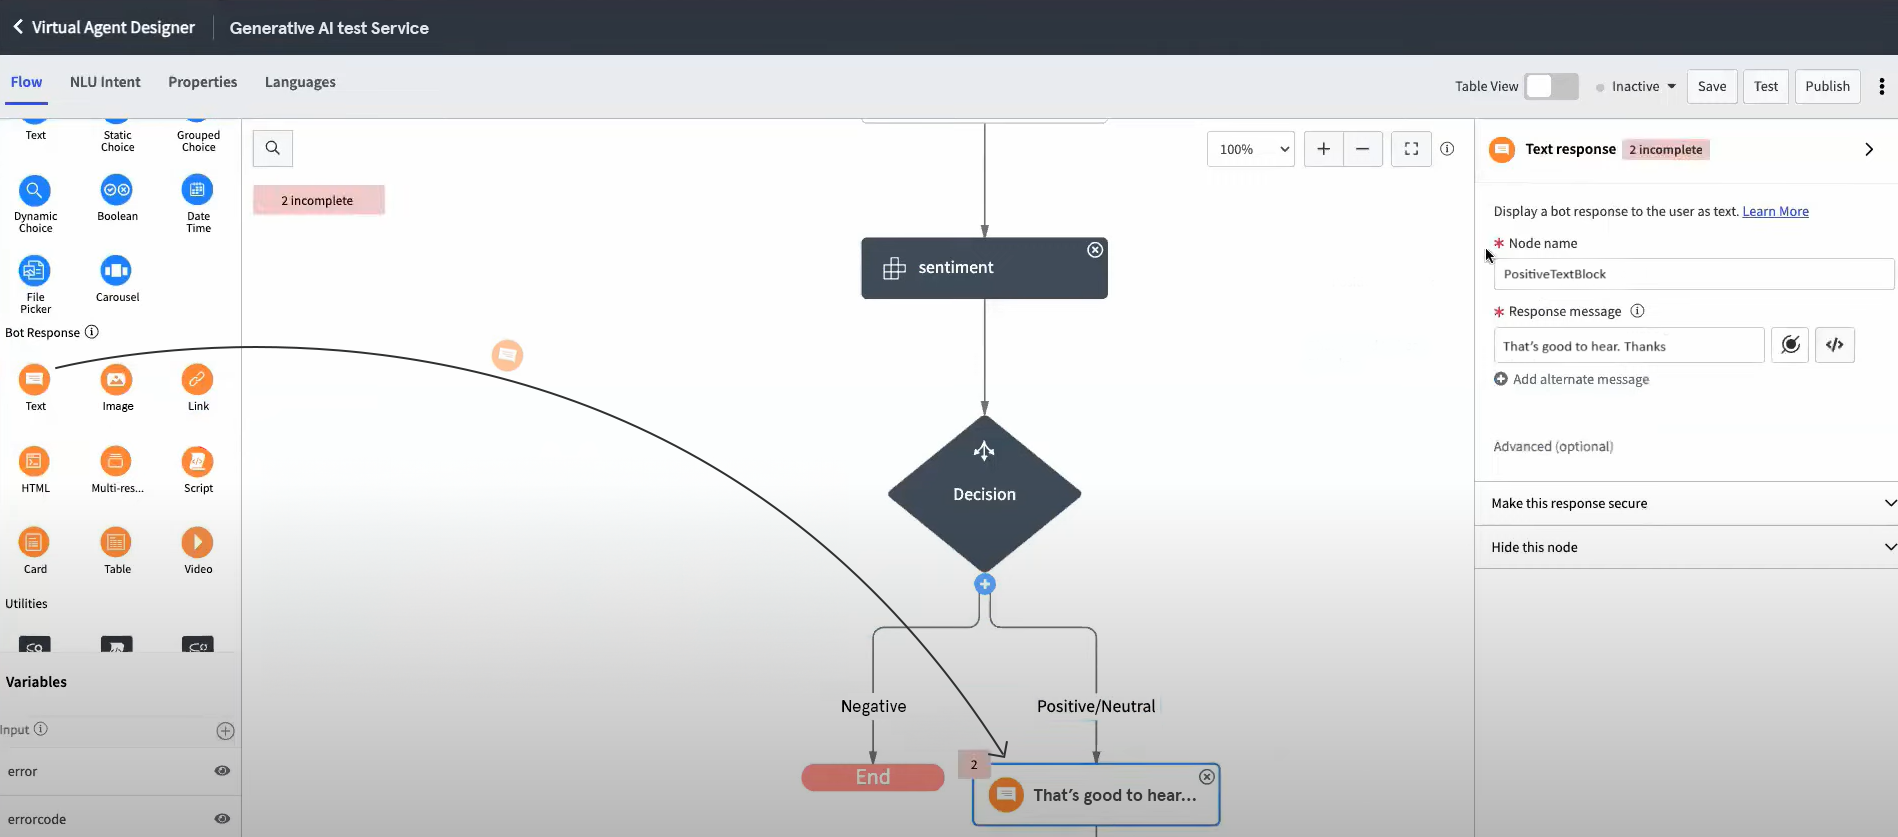Image resolution: width=1898 pixels, height=837 pixels.
Task: Click Advanced (optional) label
Action: click(1553, 446)
